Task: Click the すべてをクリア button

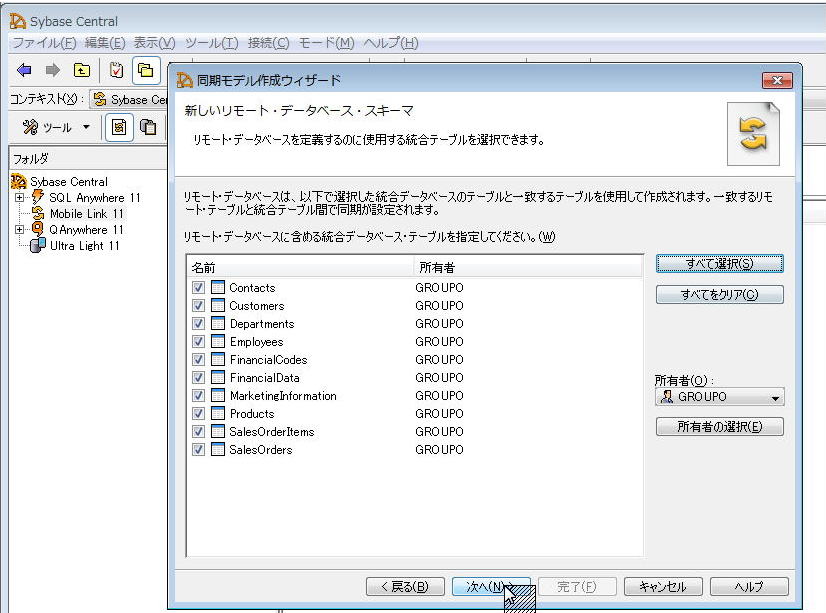Action: [x=719, y=295]
